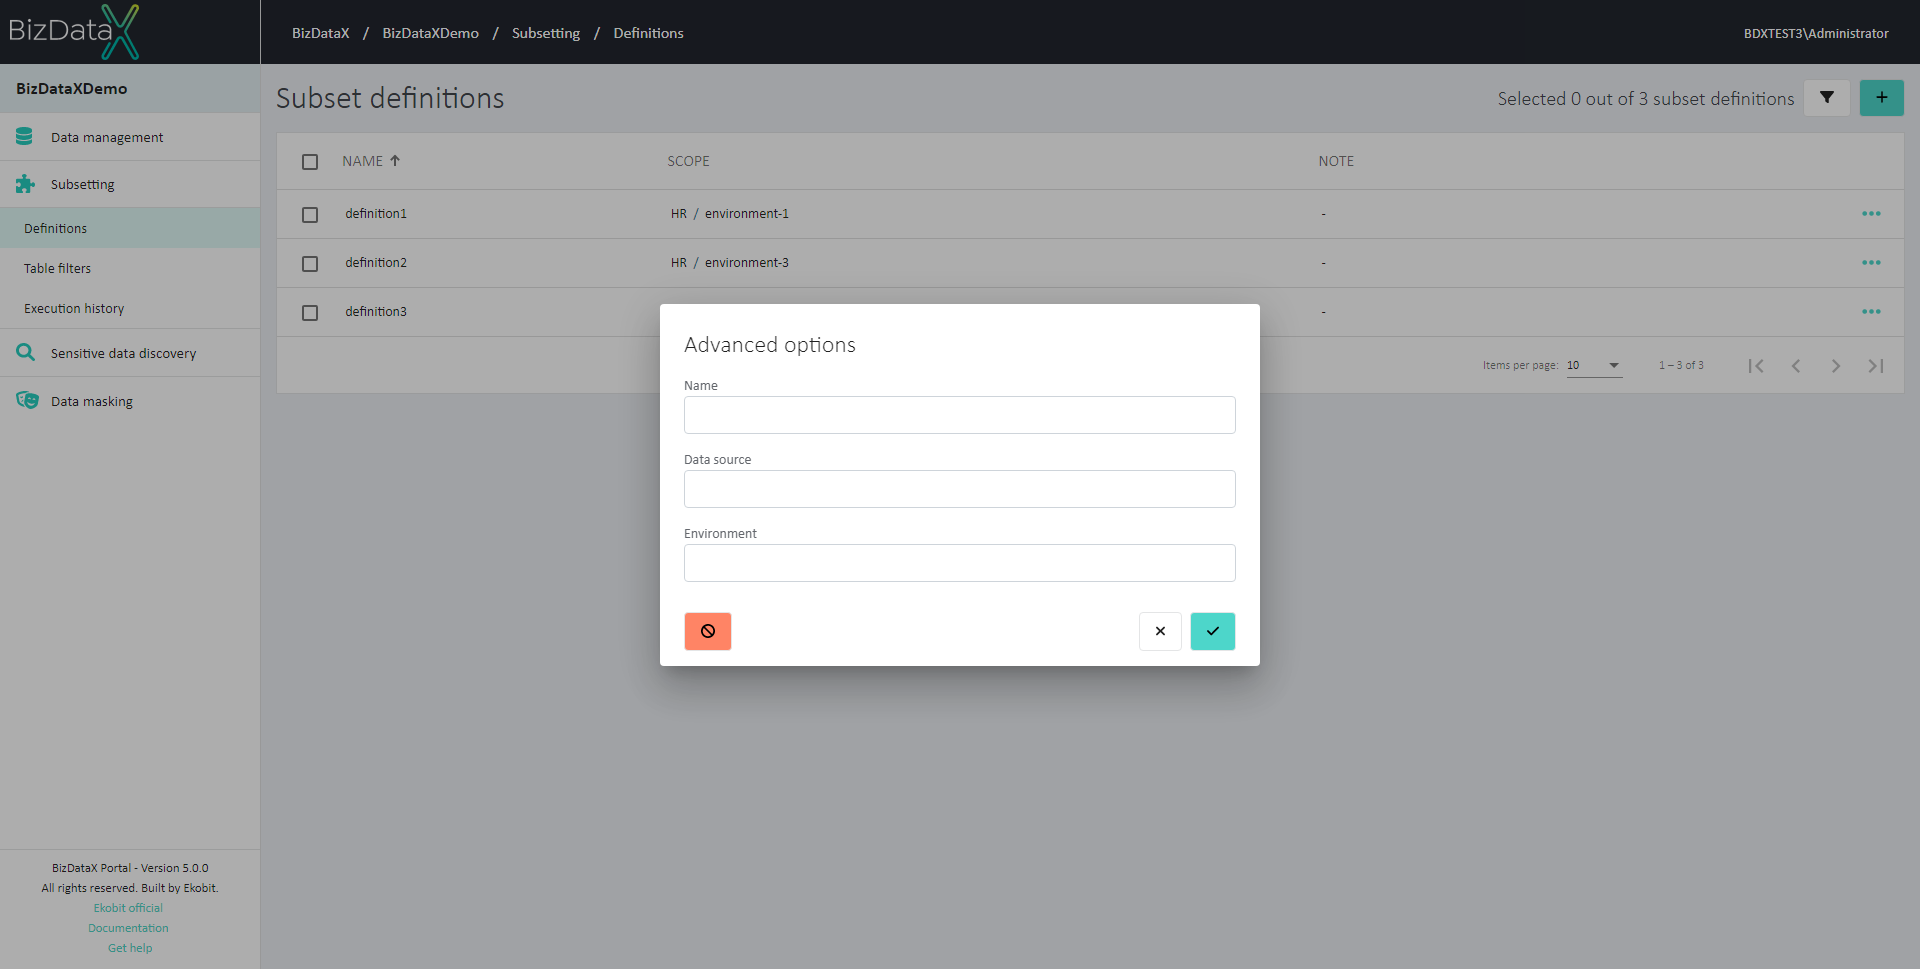Click the Definitions breadcrumb

[x=649, y=33]
